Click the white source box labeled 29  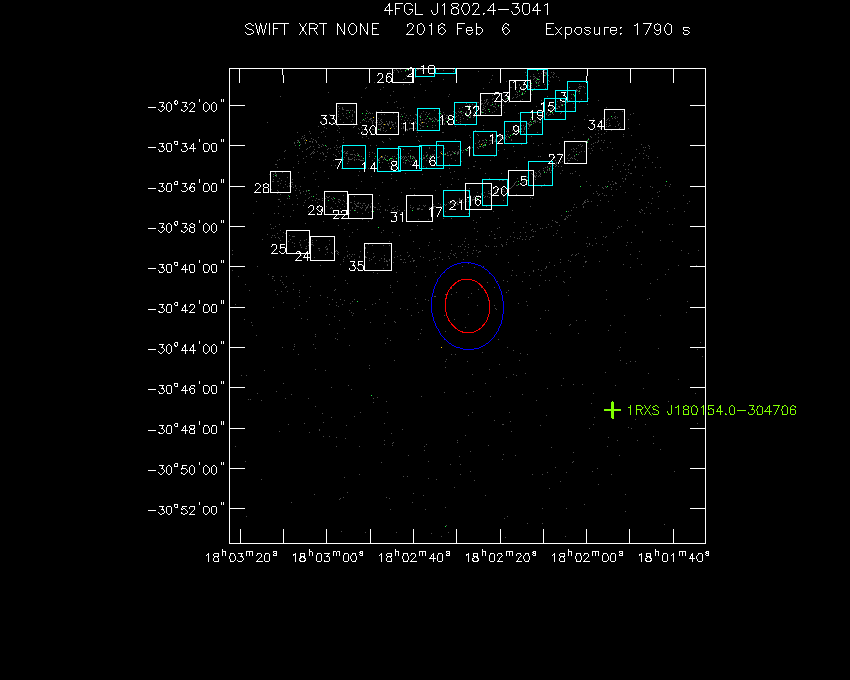pos(336,203)
